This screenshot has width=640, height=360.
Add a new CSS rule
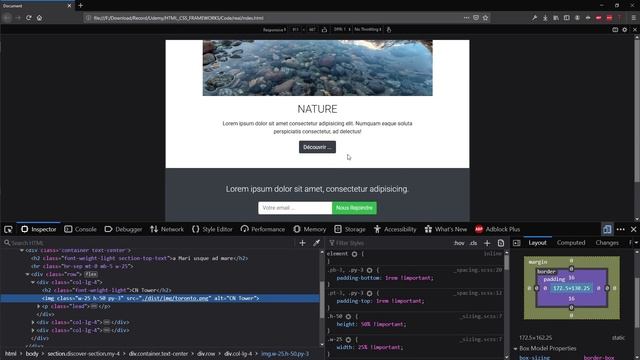pos(487,243)
